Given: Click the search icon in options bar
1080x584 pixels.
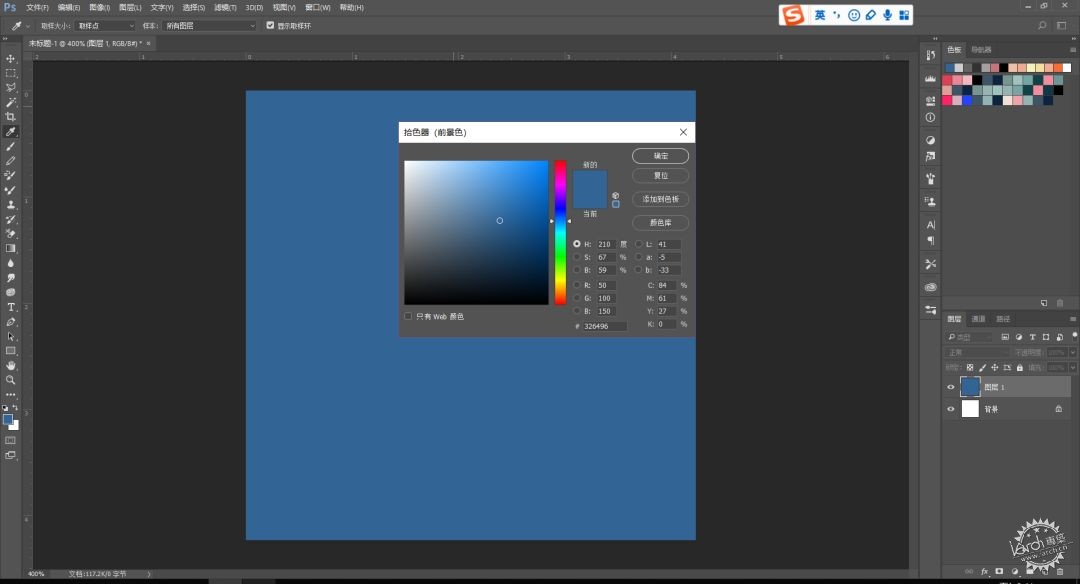Looking at the screenshot, I should (x=1042, y=25).
